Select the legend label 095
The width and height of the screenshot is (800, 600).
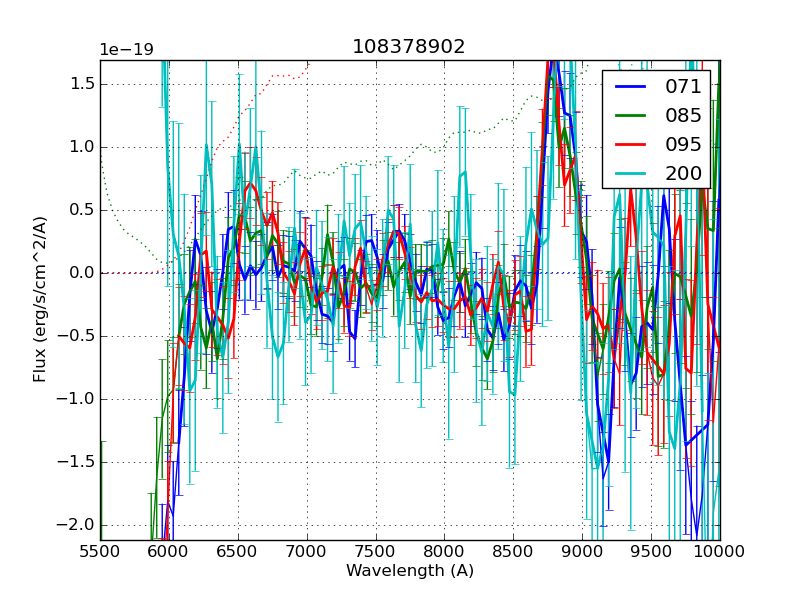pyautogui.click(x=683, y=145)
